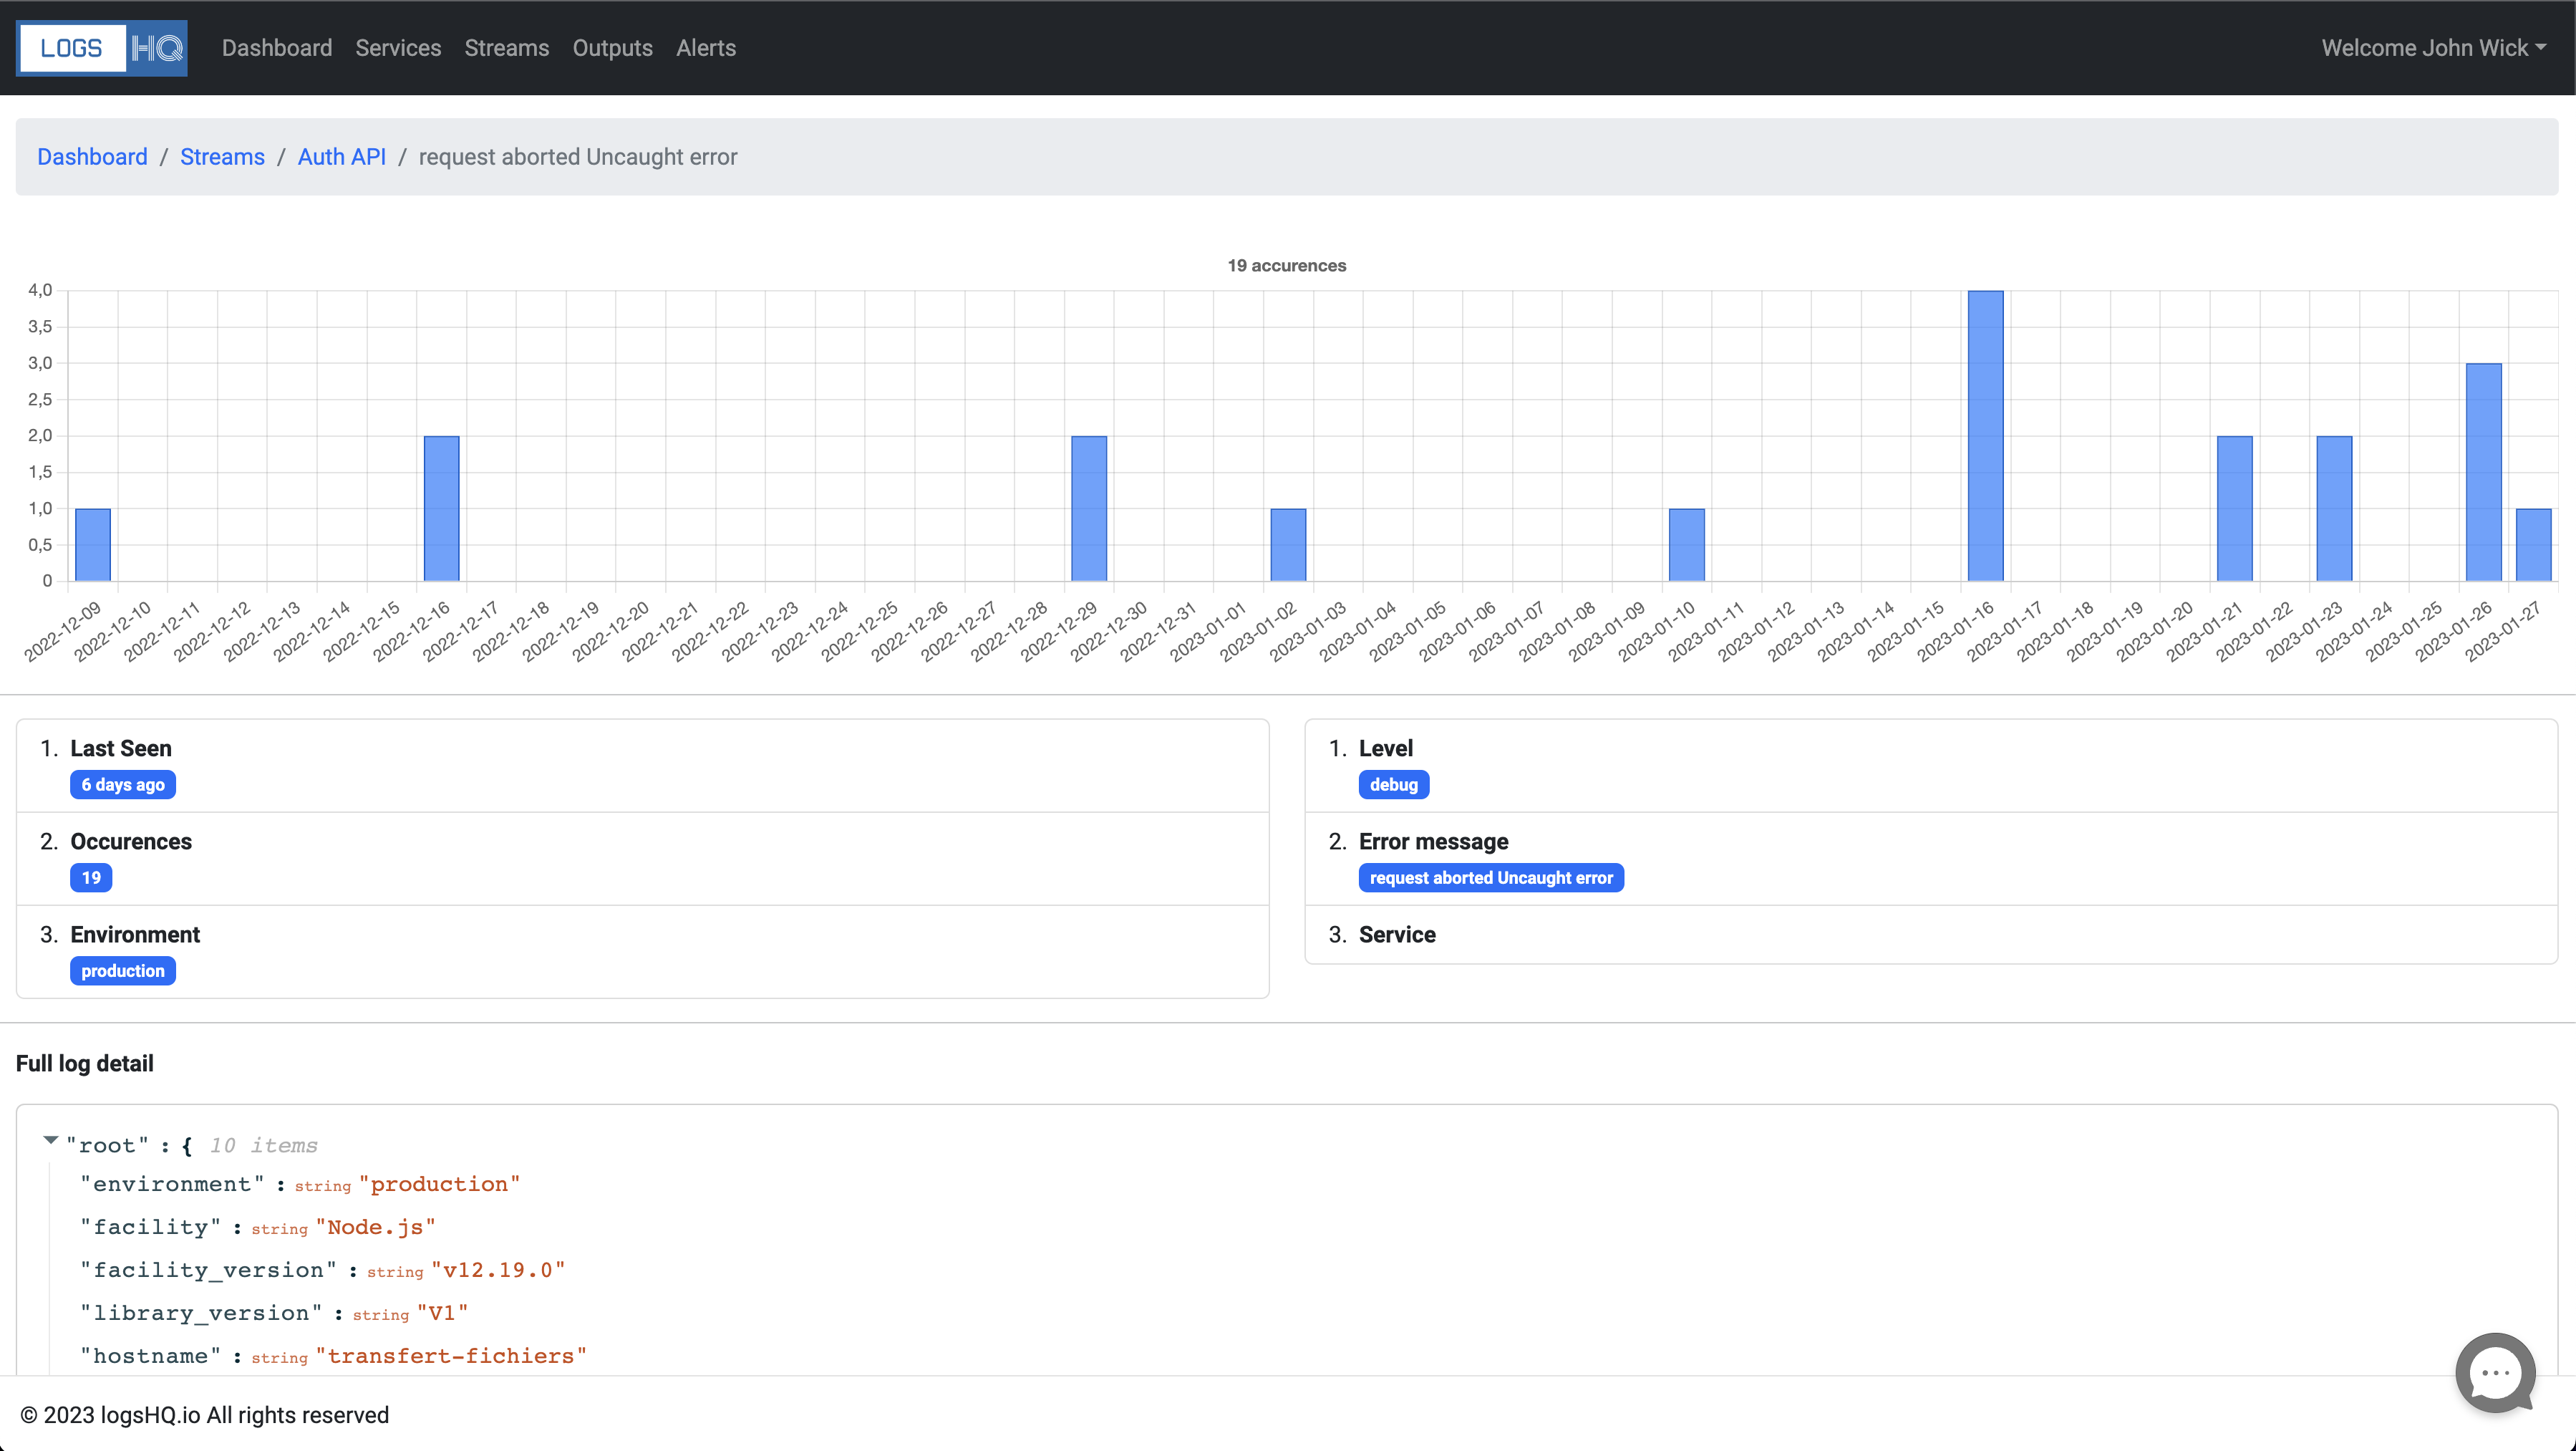
Task: Click the production environment badge
Action: click(123, 971)
